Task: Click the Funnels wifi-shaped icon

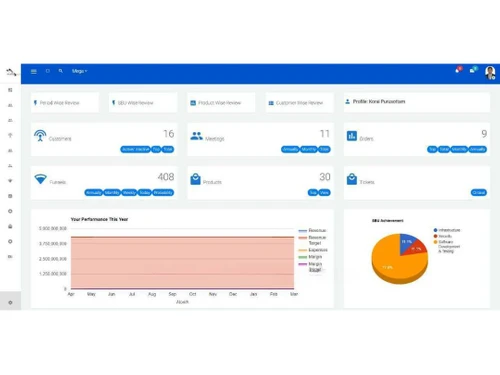Action: point(40,179)
